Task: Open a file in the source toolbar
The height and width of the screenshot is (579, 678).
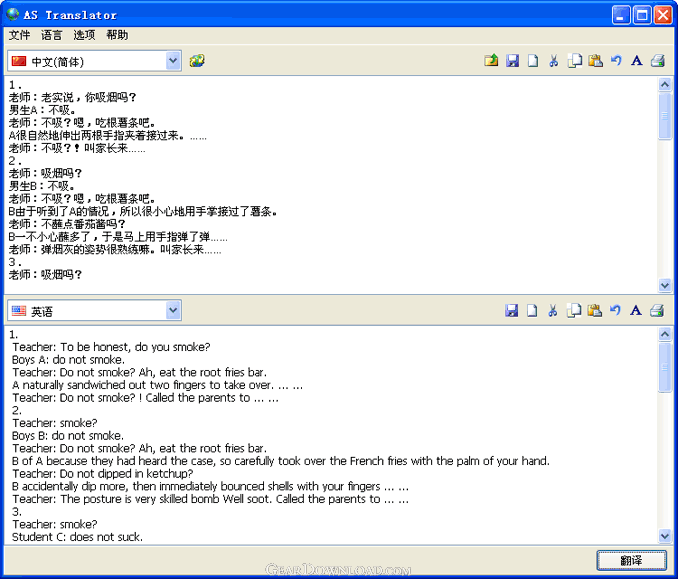Action: click(x=491, y=61)
